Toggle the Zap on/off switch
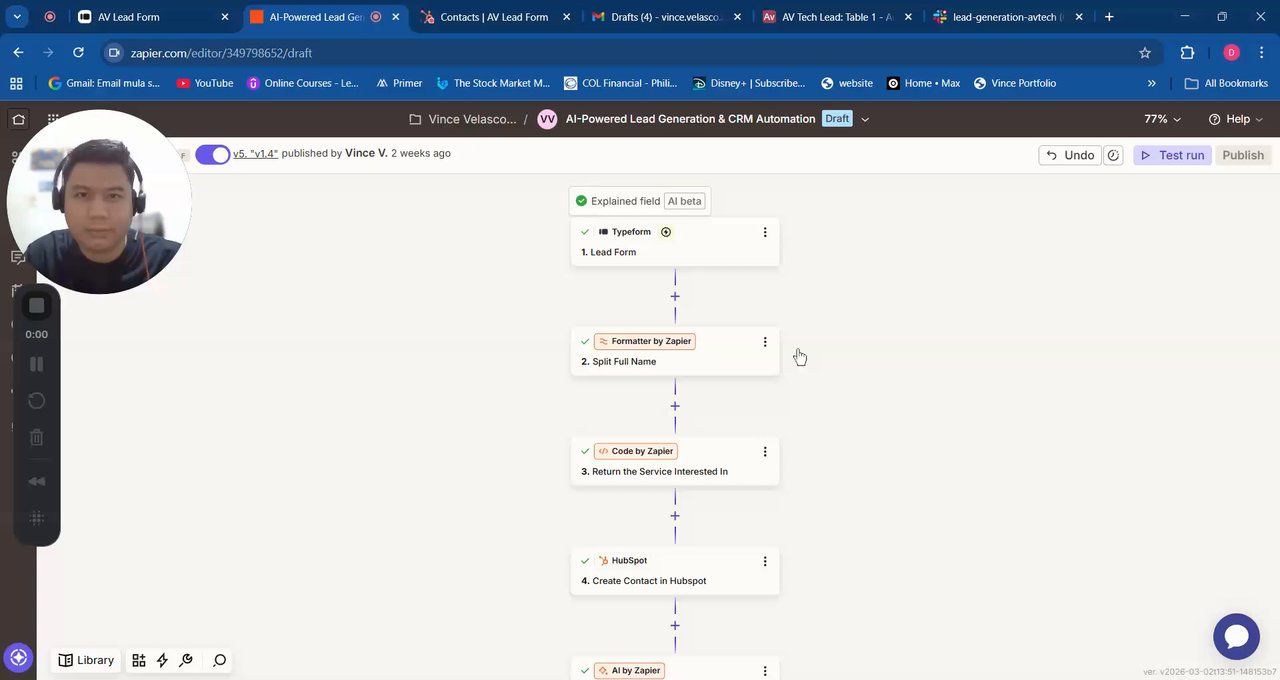This screenshot has width=1280, height=680. click(213, 155)
